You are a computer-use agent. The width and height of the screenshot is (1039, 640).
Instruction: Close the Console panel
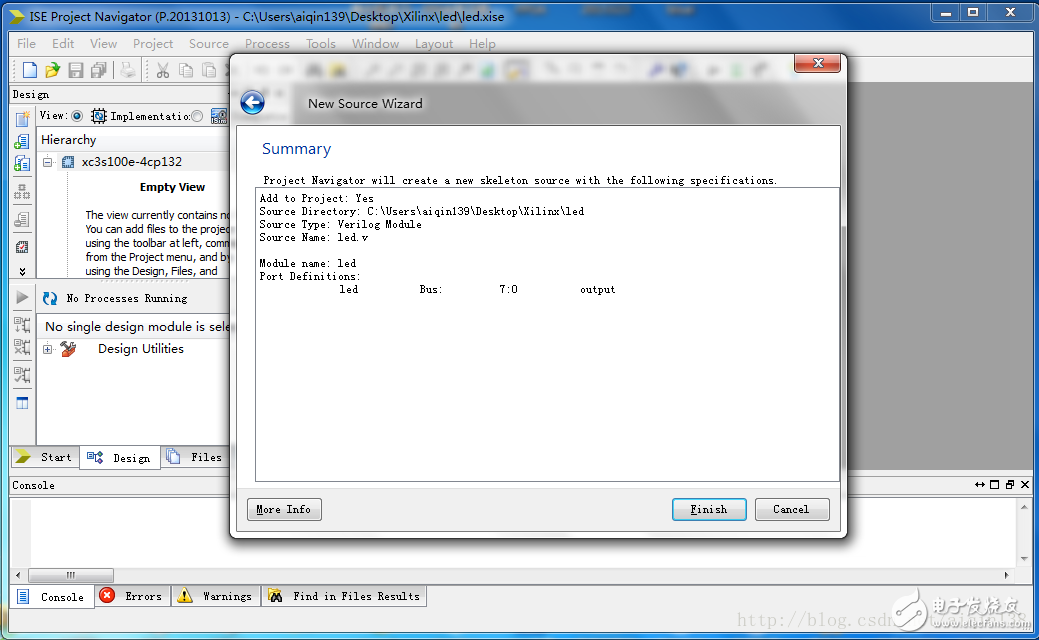pyautogui.click(x=1025, y=485)
